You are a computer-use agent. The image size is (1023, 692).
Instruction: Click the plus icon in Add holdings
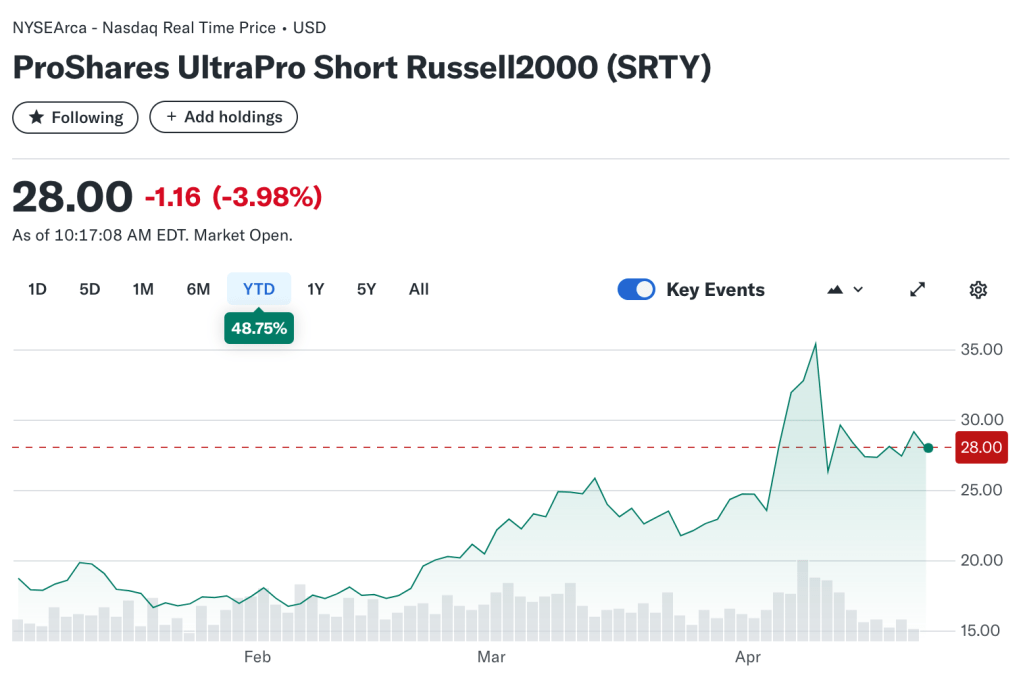[172, 117]
